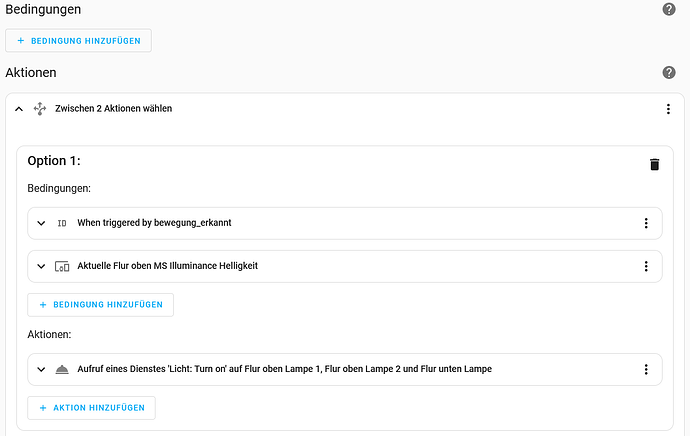Image resolution: width=690 pixels, height=436 pixels.
Task: Click the 'Aktionen:' label in Option 1
Action: point(49,334)
